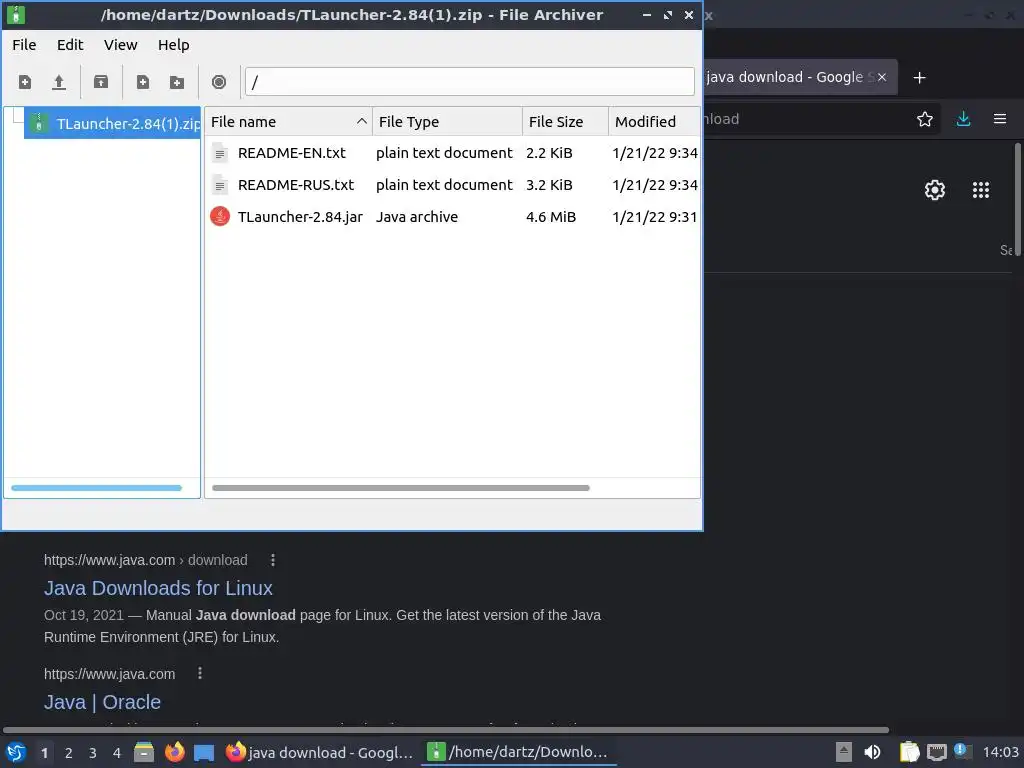Screen dimensions: 1024x768
Task: Click the browser page horizontal scrollbar
Action: tap(446, 729)
